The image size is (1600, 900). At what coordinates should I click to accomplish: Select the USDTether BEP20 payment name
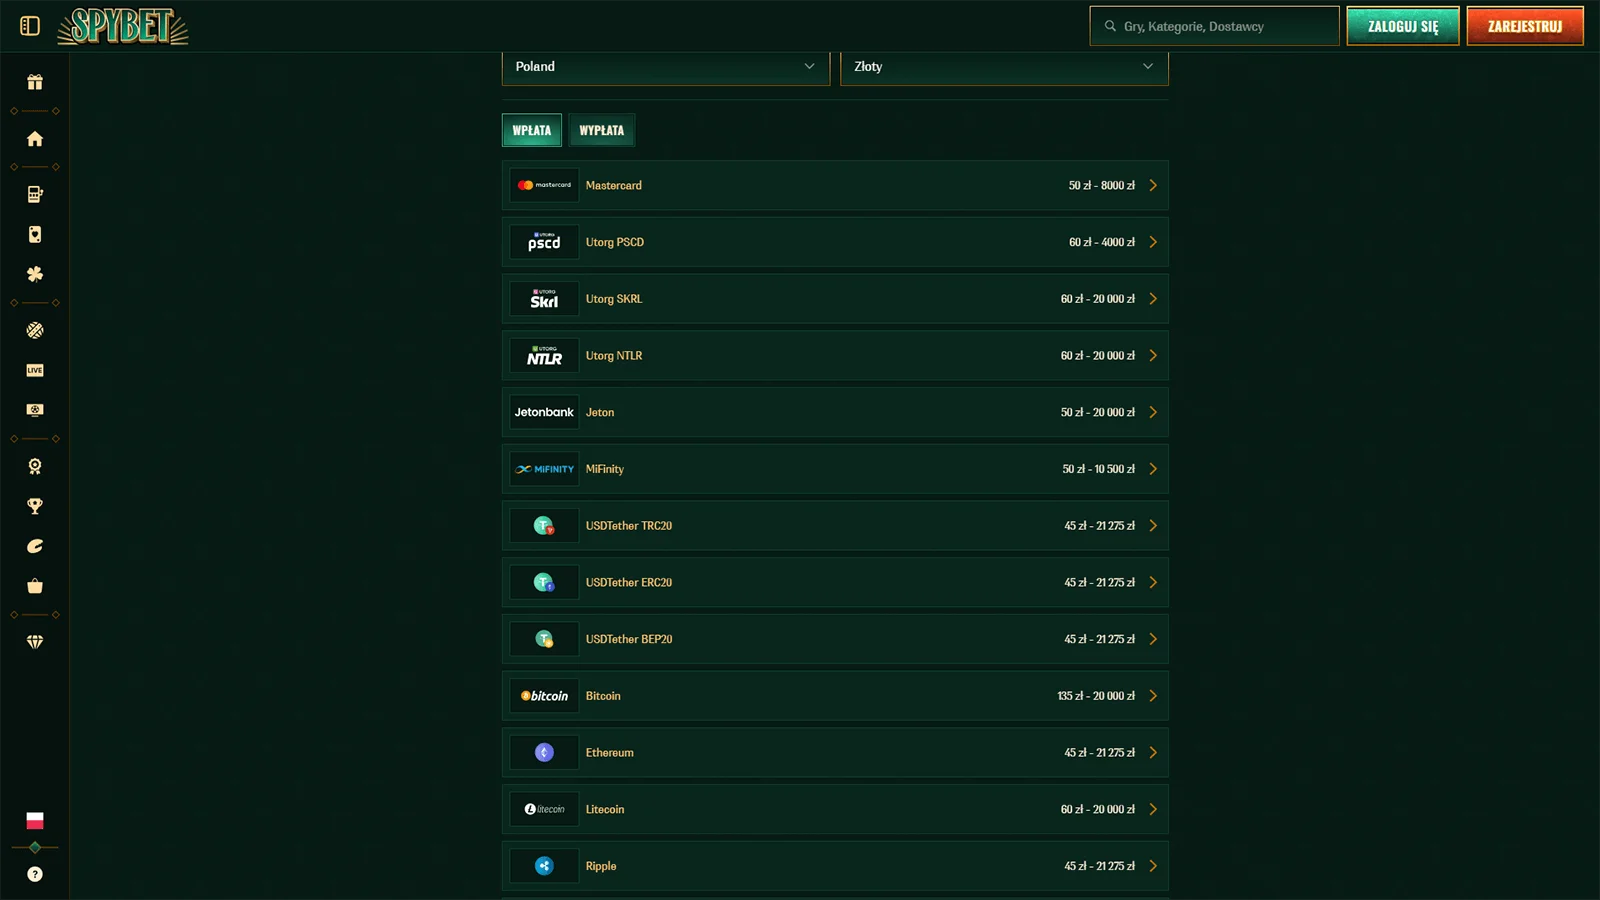pos(629,639)
